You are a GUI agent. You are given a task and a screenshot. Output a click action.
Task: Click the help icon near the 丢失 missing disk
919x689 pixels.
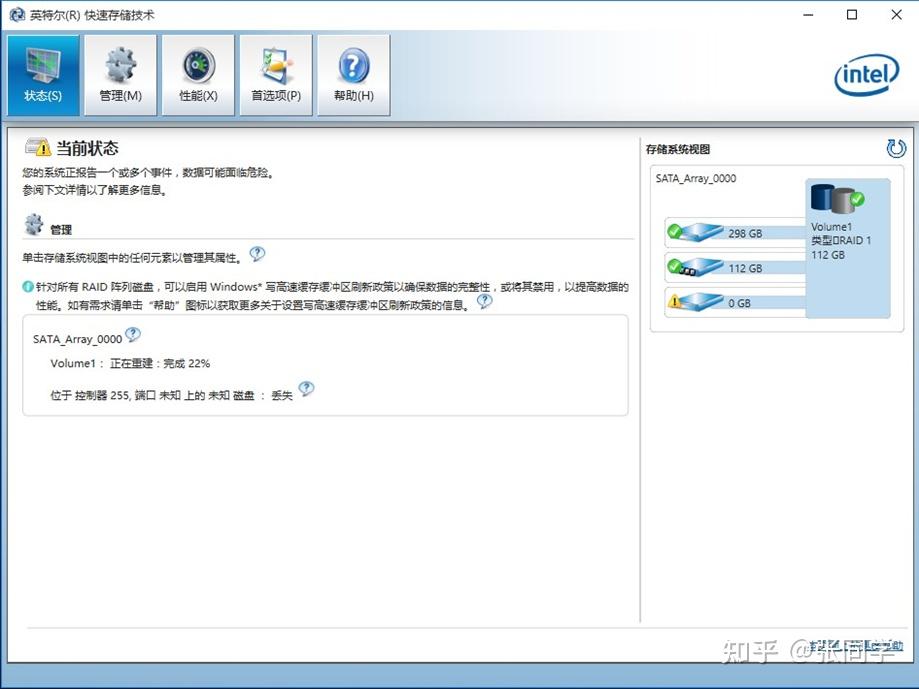click(306, 389)
